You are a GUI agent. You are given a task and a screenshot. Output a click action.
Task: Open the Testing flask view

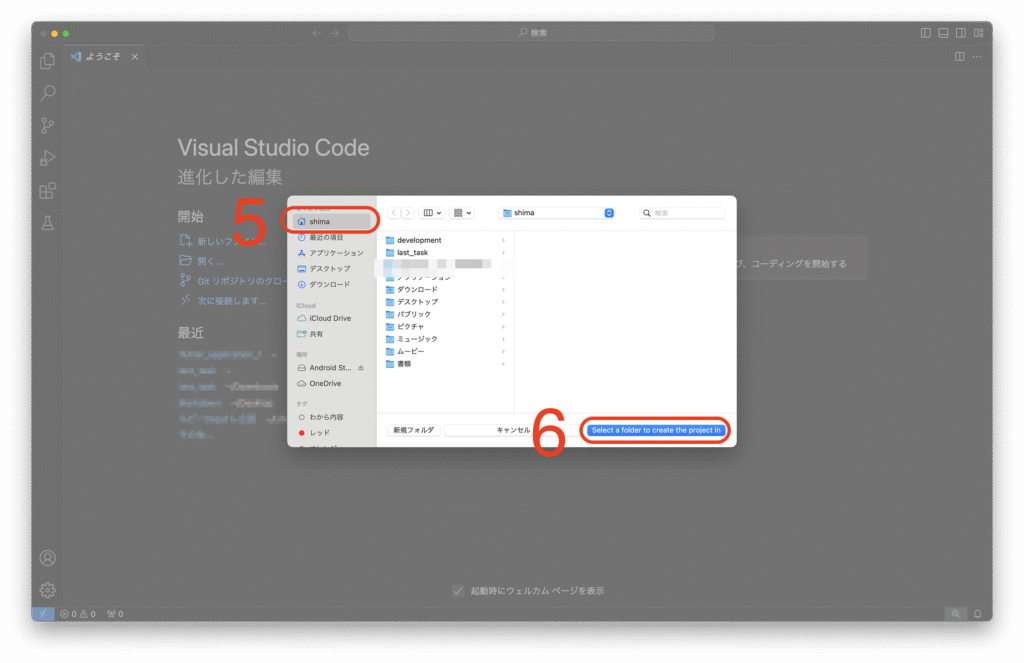(x=48, y=223)
